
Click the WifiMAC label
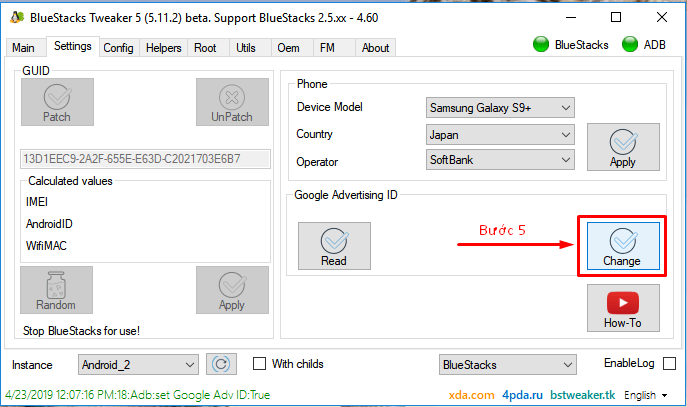[46, 246]
